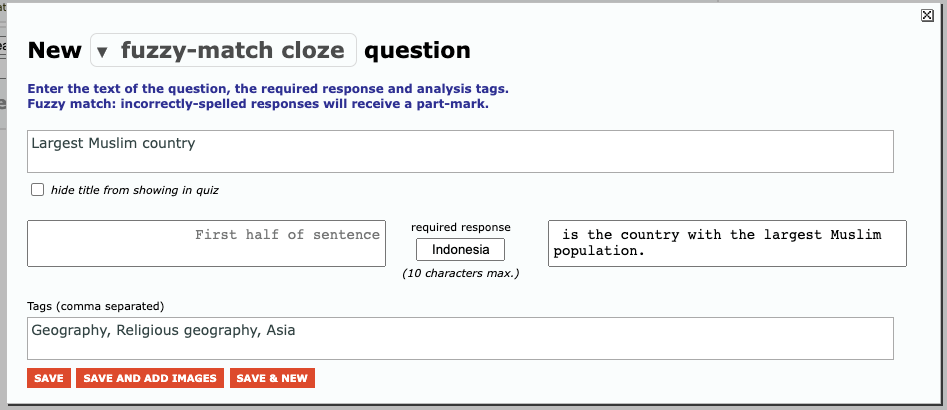The image size is (947, 410).
Task: Close the new question dialog
Action: pyautogui.click(x=926, y=15)
